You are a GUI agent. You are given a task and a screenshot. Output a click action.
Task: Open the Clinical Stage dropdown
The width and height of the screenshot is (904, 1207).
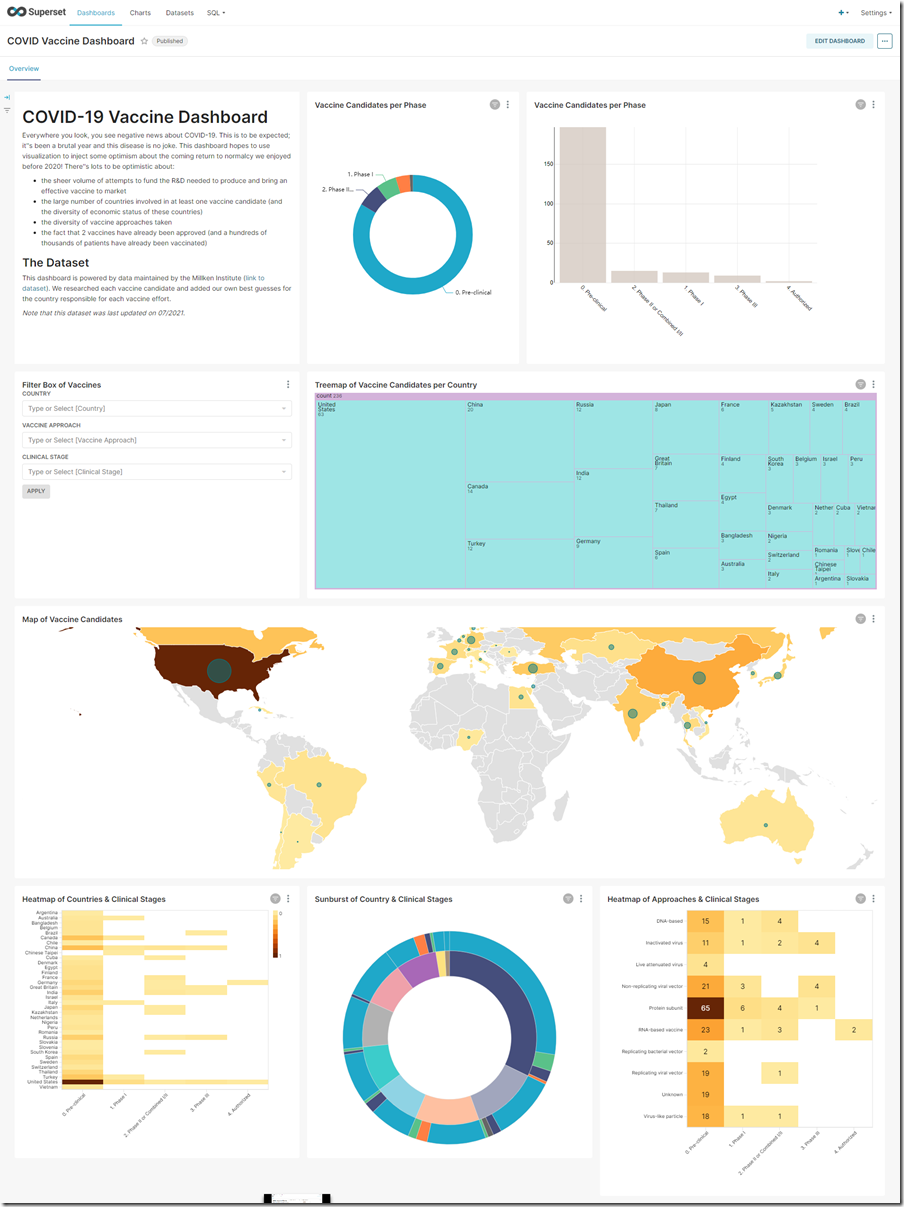point(157,472)
